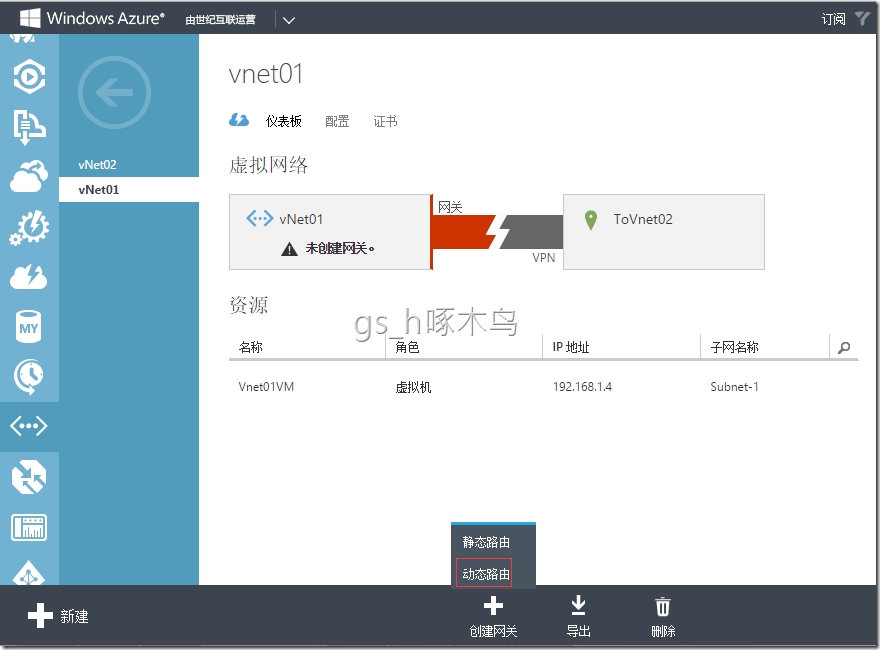Click the 192.168.1.4 IP address cell
The image size is (880, 650).
(583, 387)
